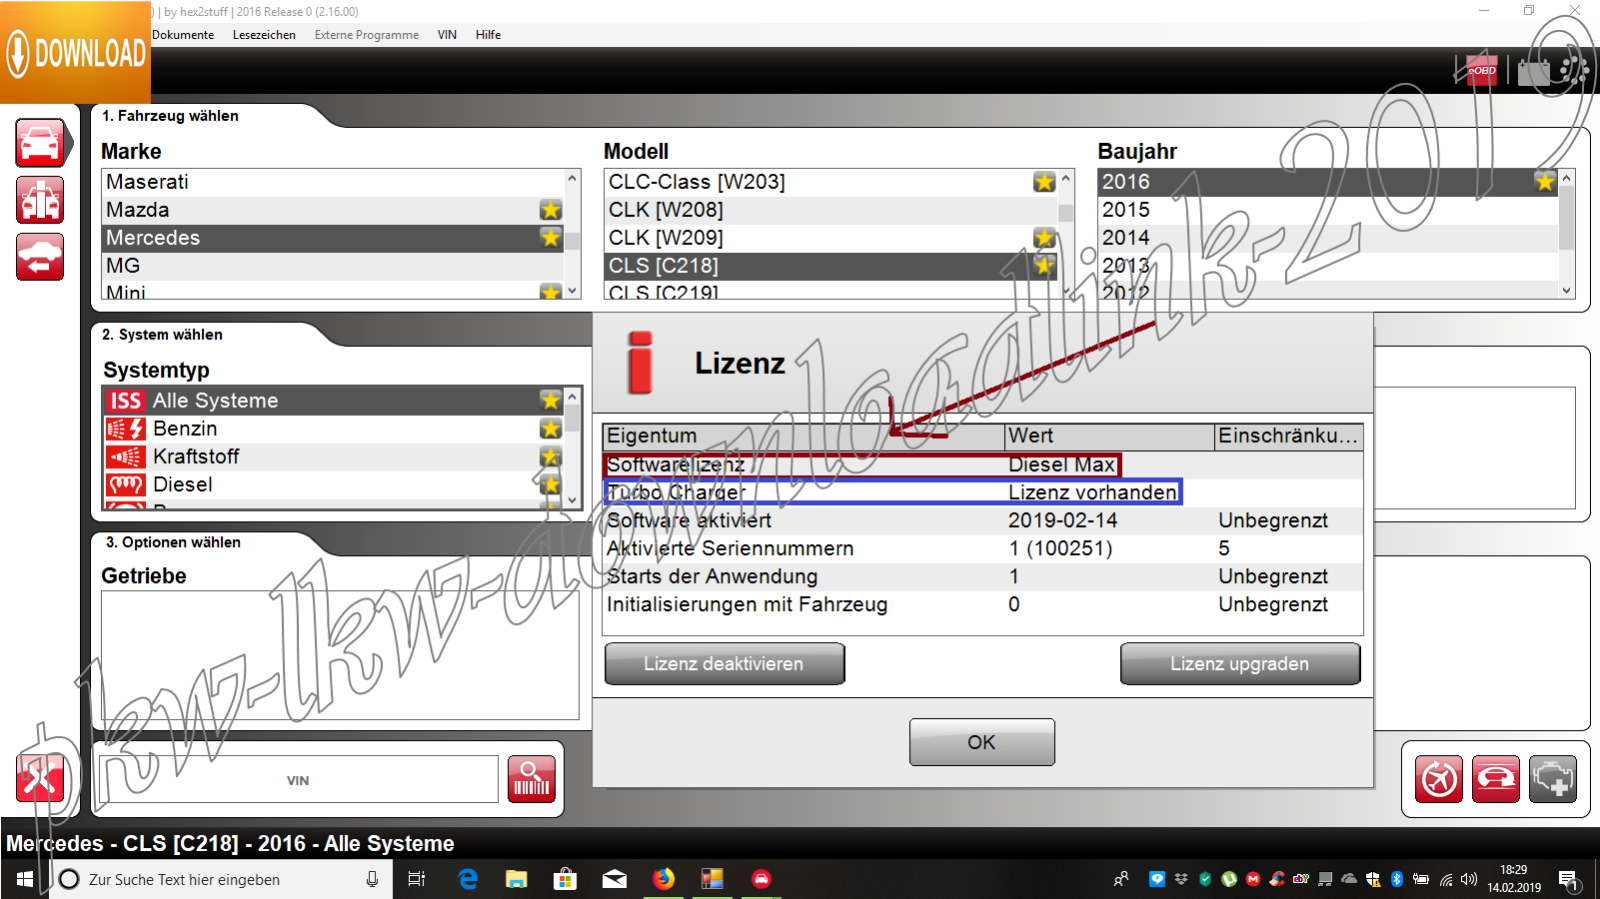The height and width of the screenshot is (899, 1600).
Task: Select Aktivierte Seriennummern row in table
Action: click(983, 549)
